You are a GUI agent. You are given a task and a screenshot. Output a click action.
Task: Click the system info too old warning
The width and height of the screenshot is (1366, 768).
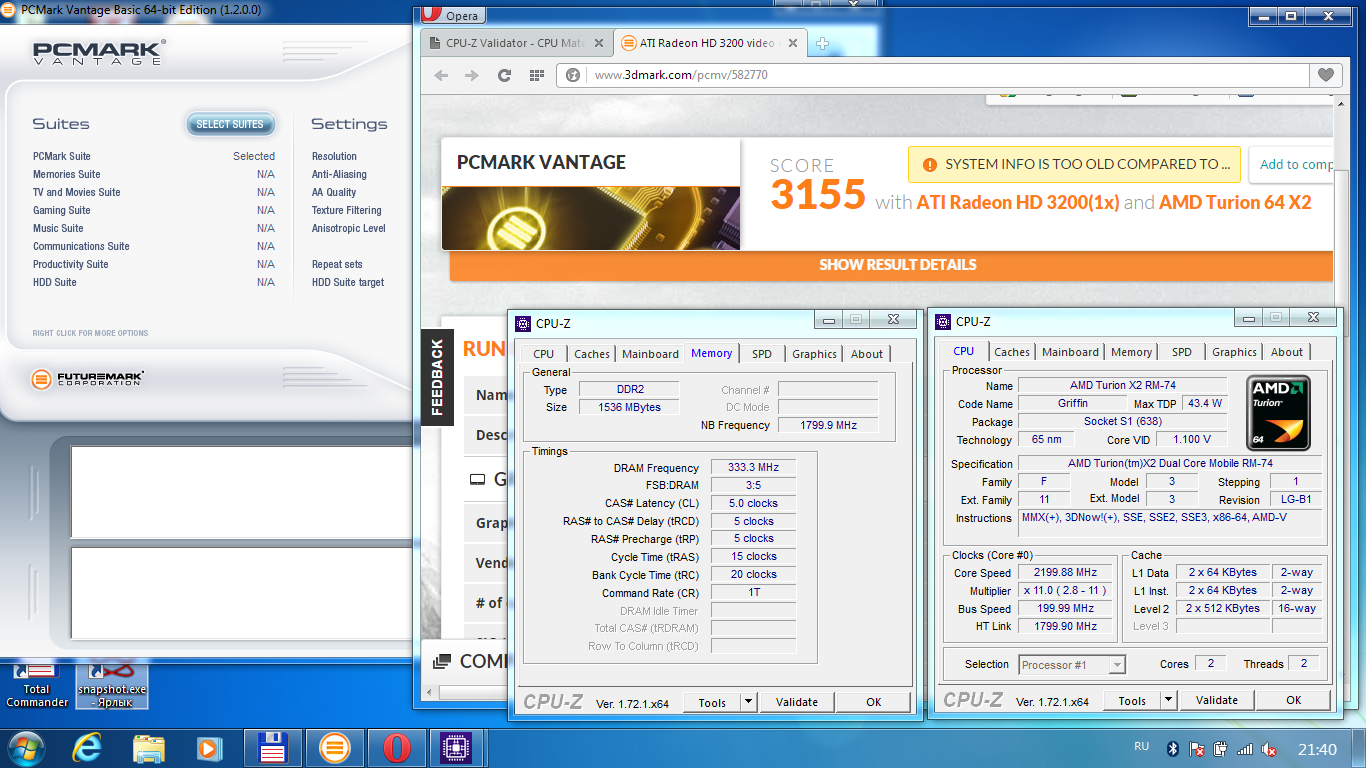click(x=1074, y=165)
